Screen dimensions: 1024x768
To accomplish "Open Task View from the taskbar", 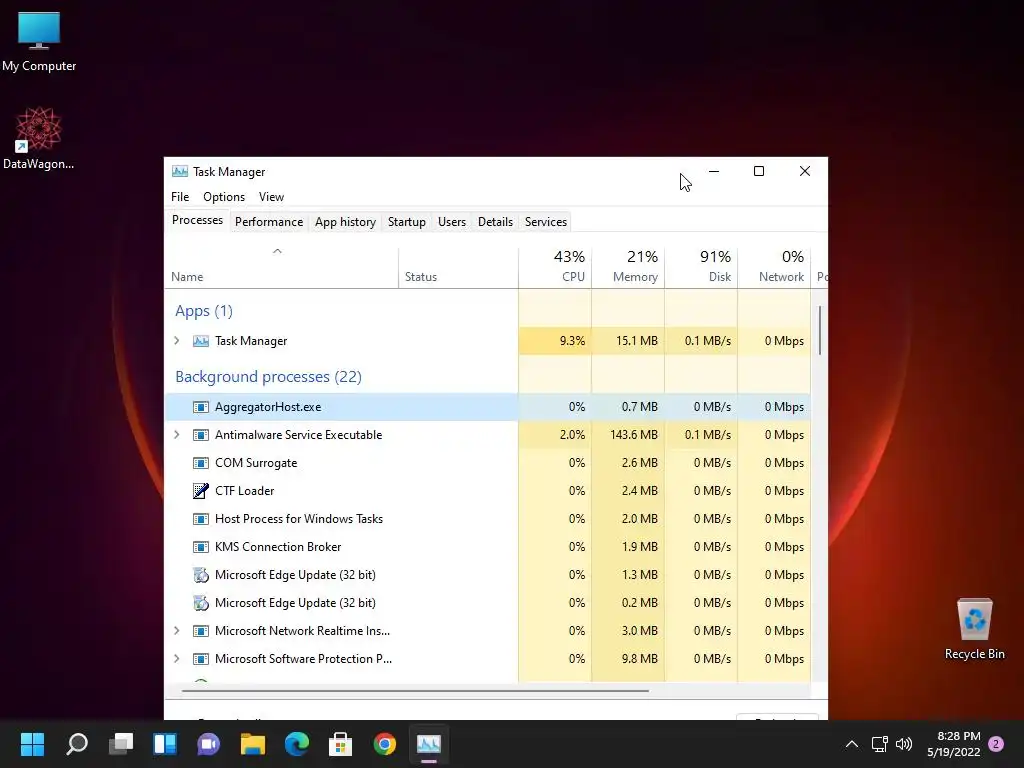I will click(x=121, y=744).
